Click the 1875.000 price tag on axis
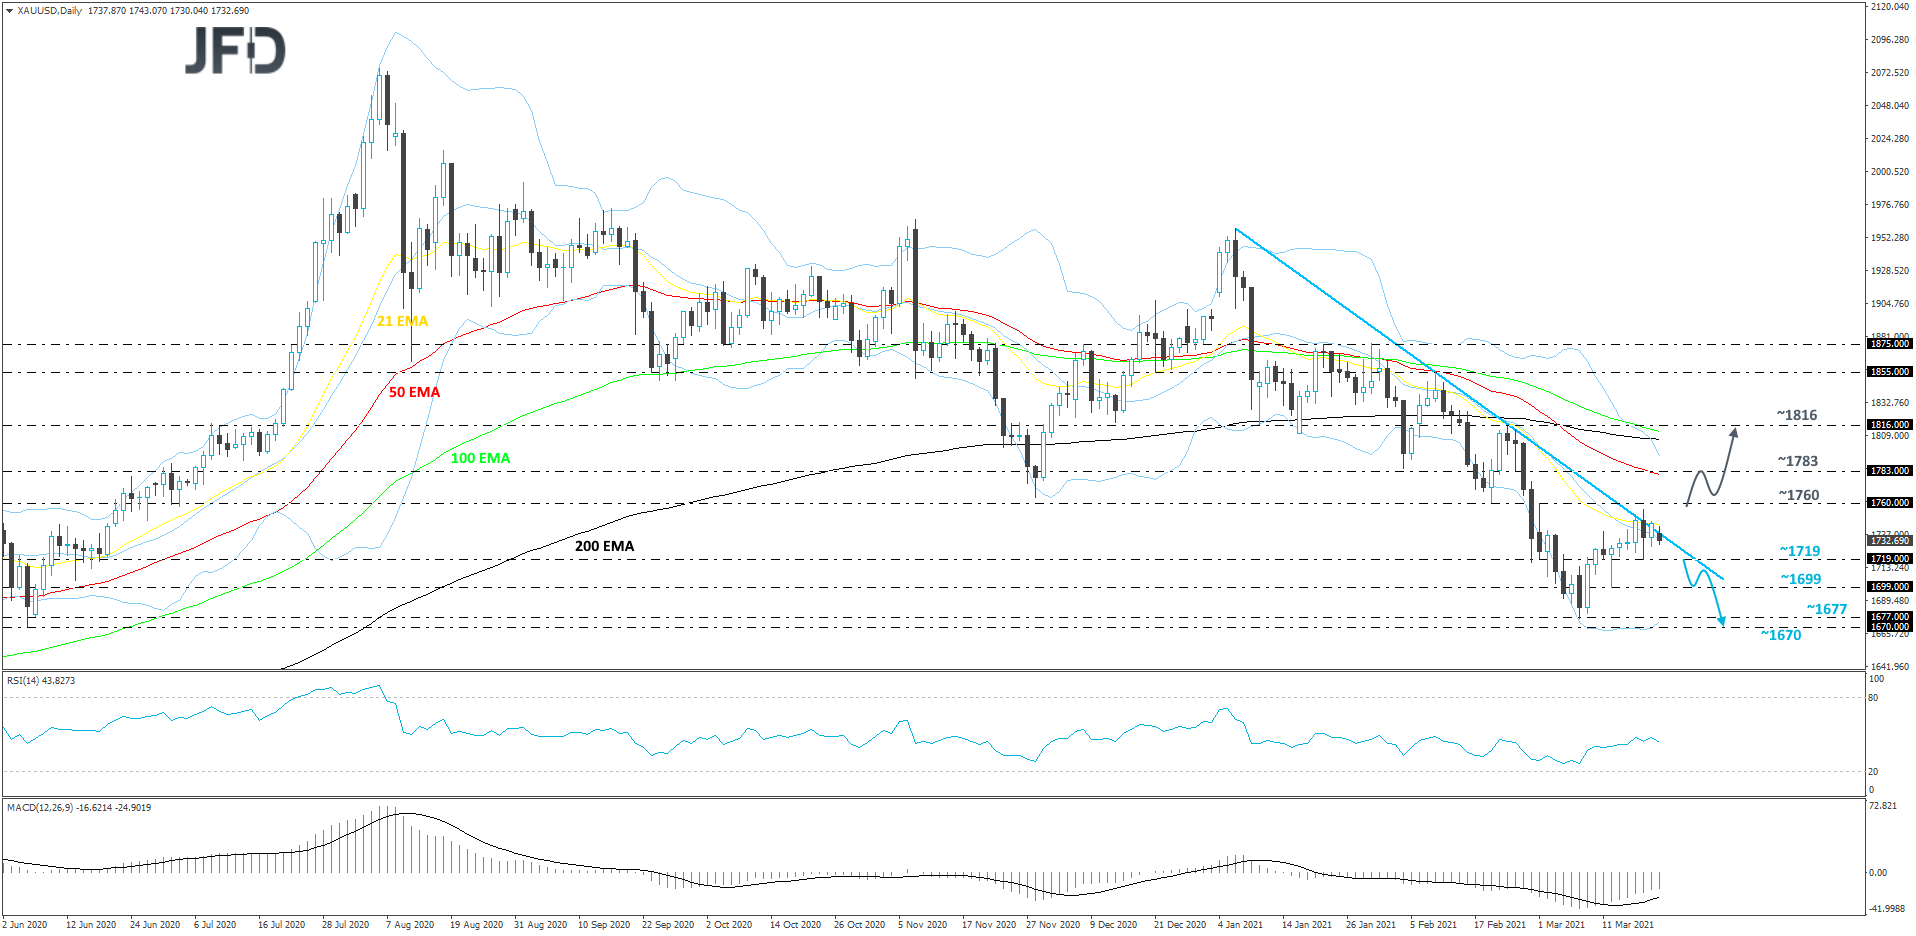The height and width of the screenshot is (936, 1916). (x=1889, y=344)
